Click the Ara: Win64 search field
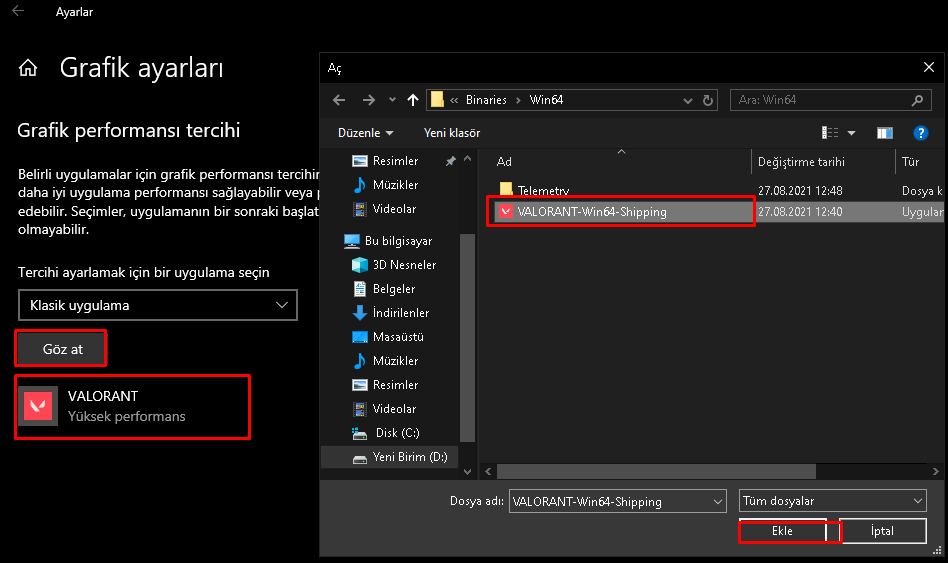The width and height of the screenshot is (948, 563). 831,100
